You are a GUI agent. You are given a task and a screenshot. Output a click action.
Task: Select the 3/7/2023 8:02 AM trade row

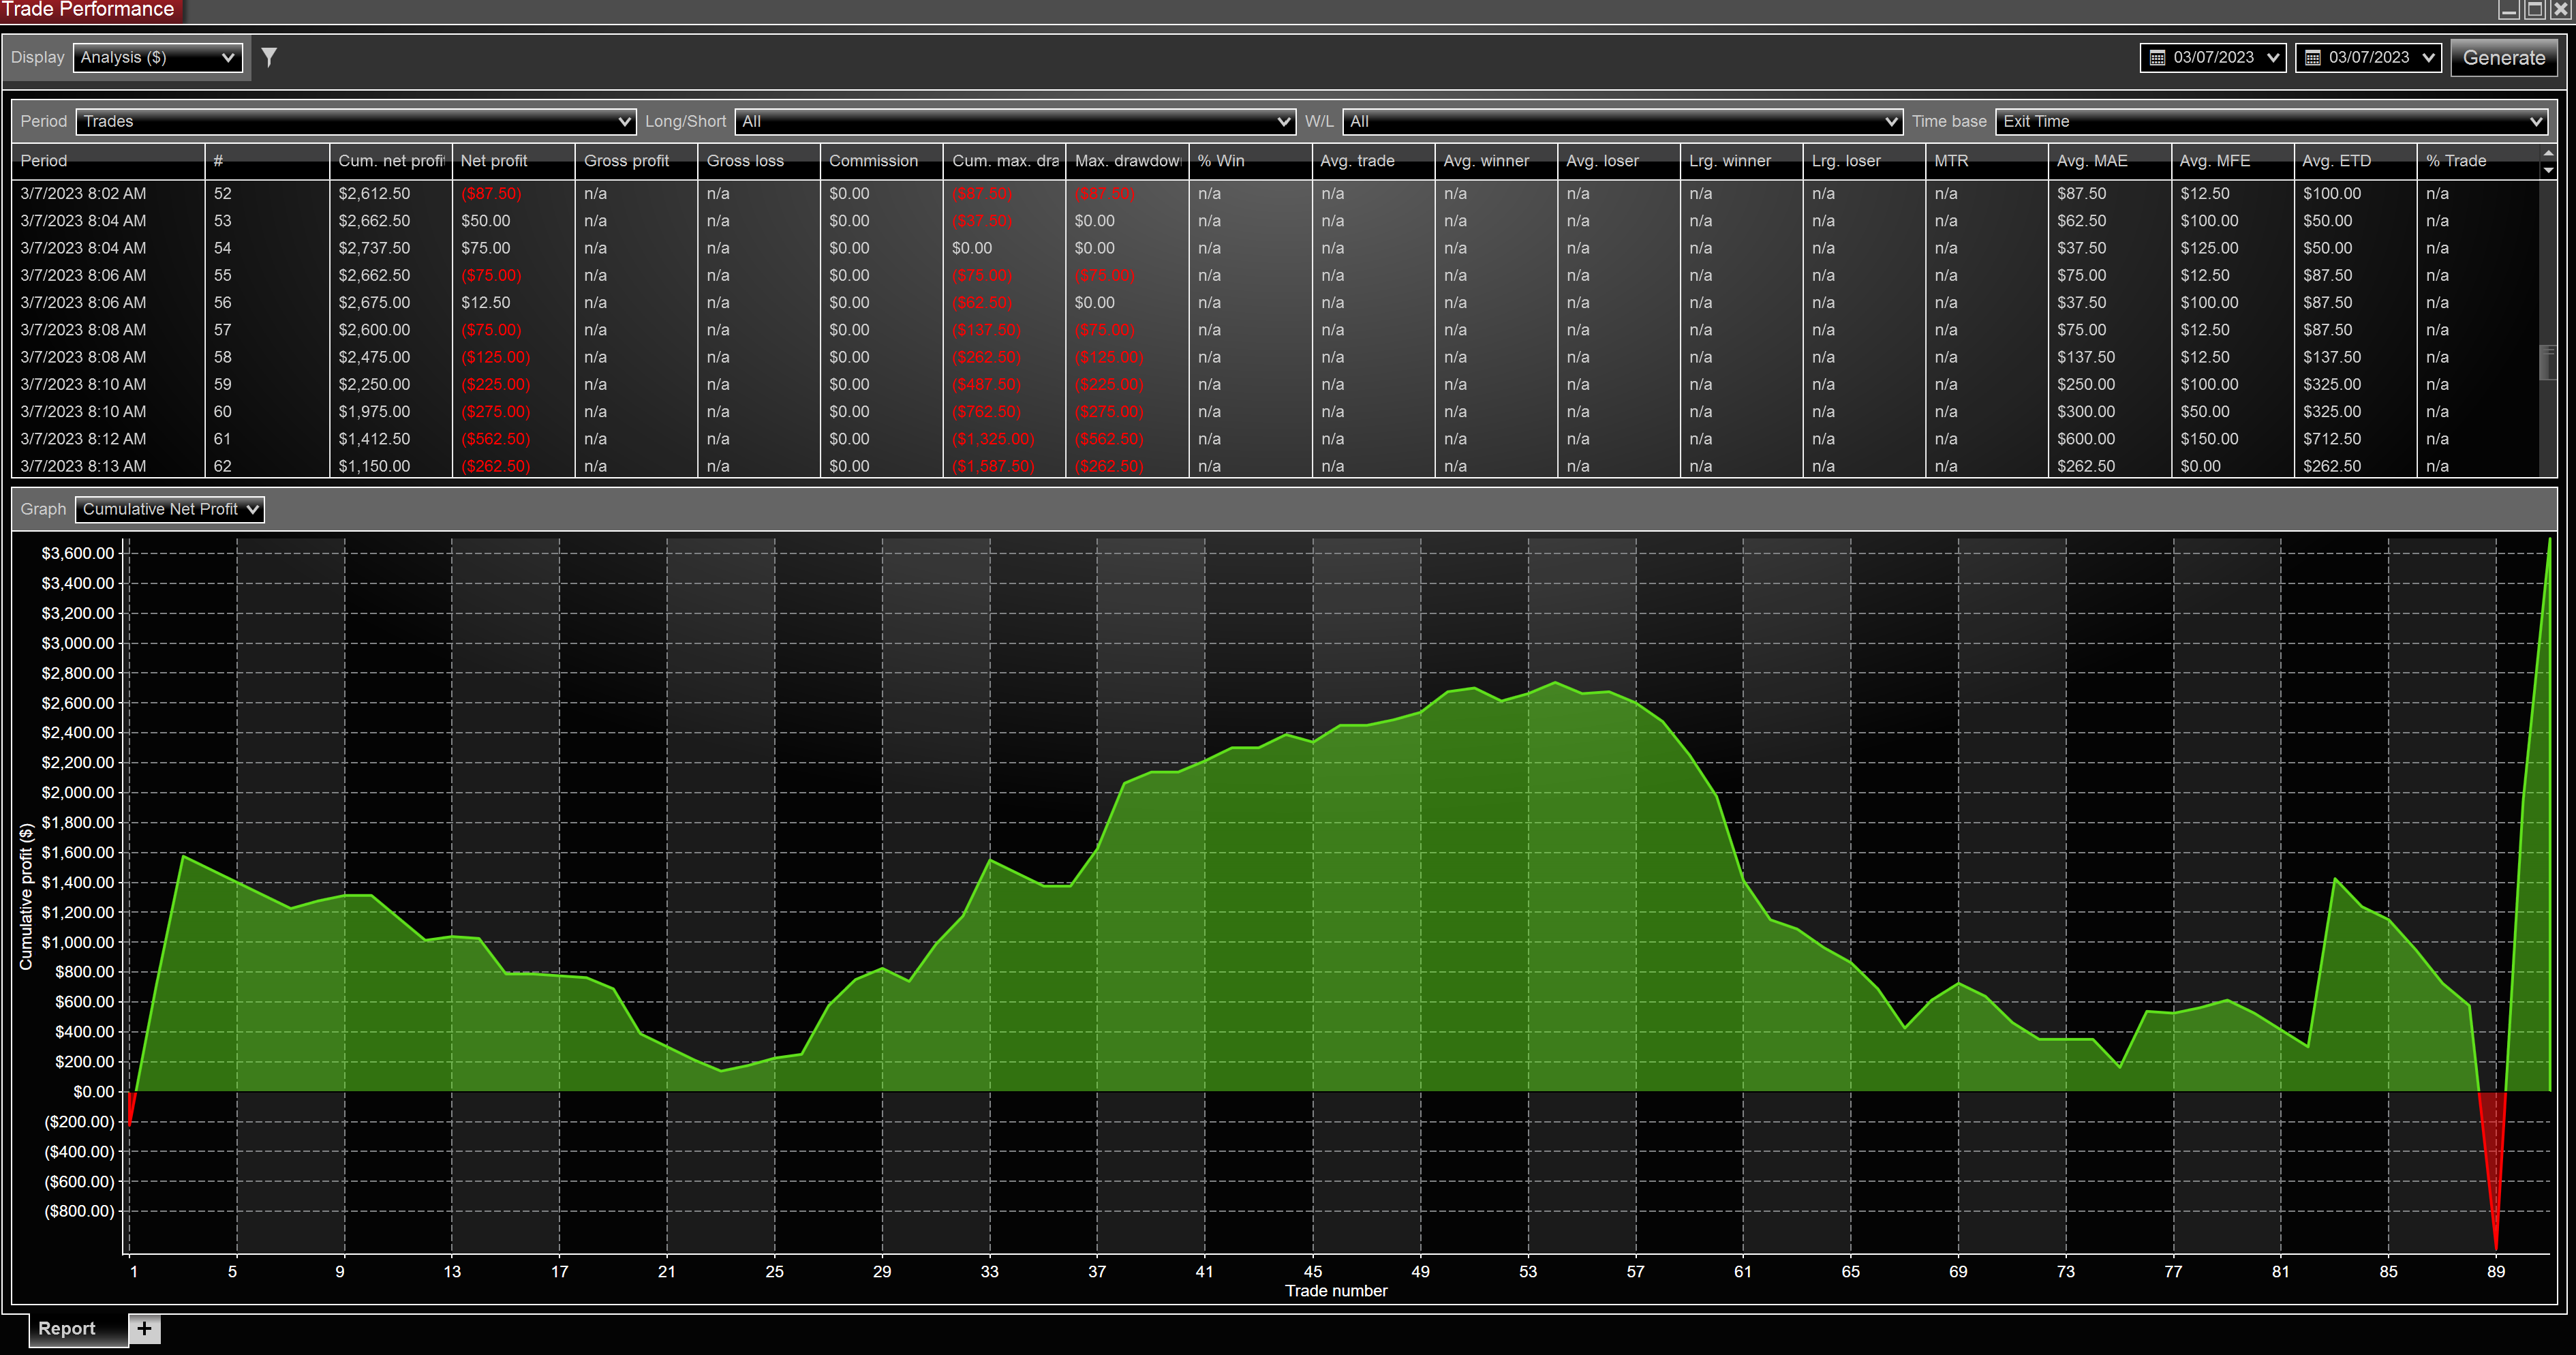click(1275, 194)
